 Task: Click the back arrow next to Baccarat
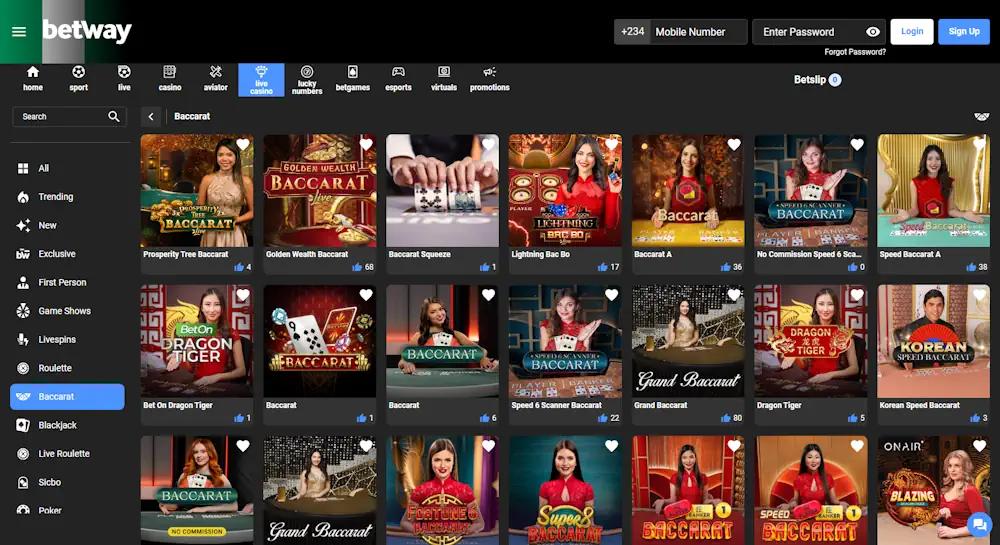[x=151, y=117]
